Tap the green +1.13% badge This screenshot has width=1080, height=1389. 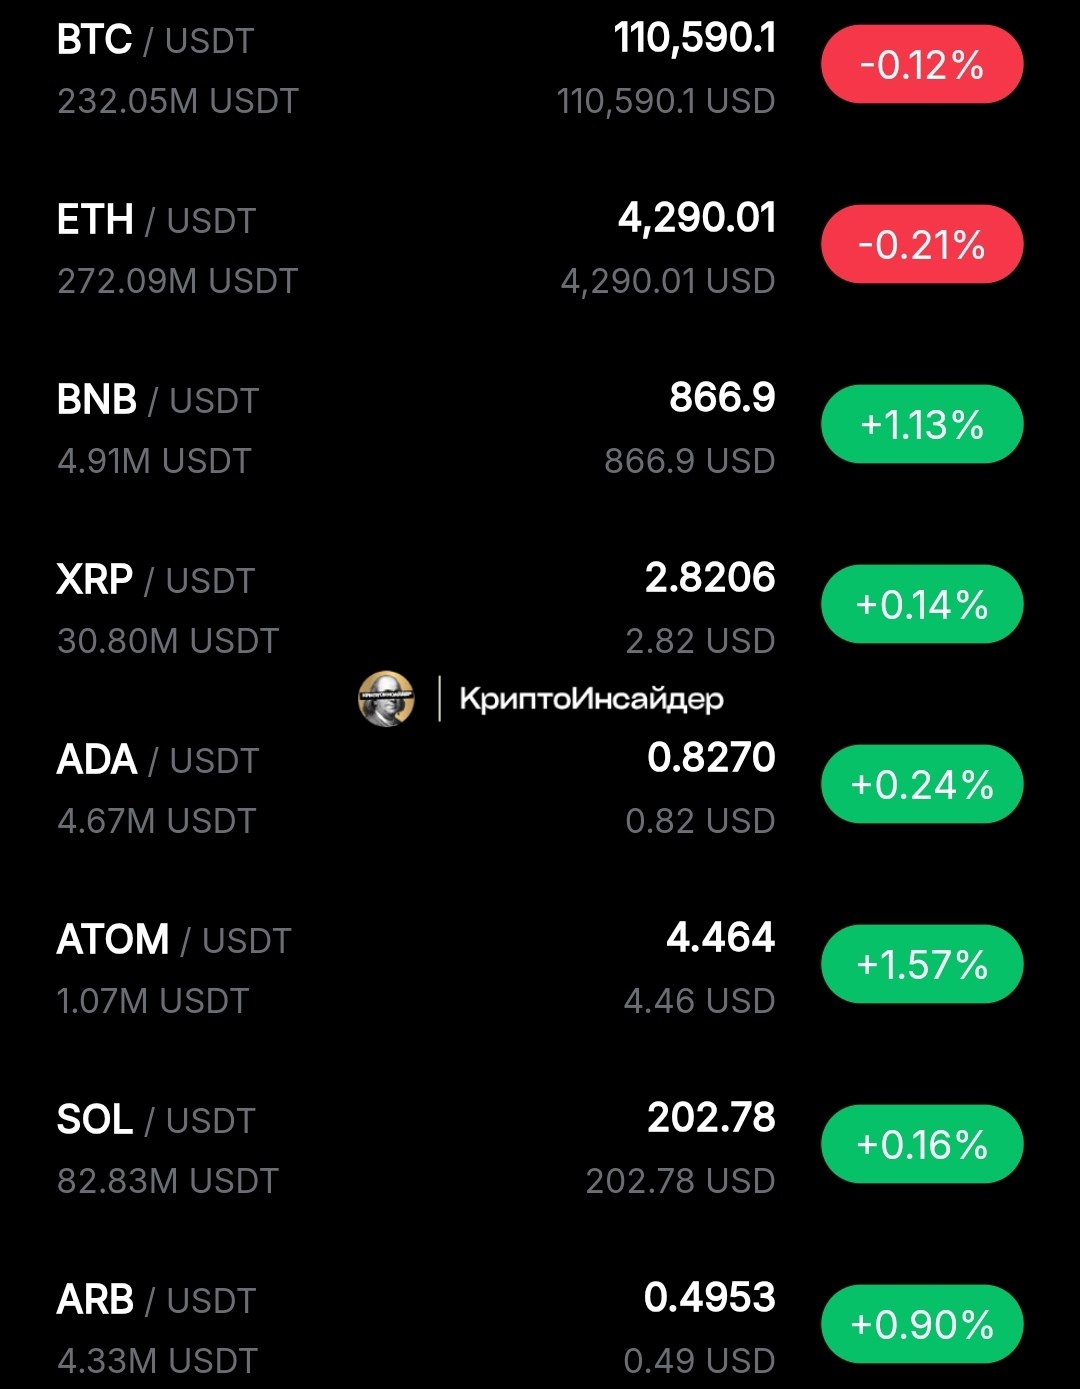click(922, 425)
